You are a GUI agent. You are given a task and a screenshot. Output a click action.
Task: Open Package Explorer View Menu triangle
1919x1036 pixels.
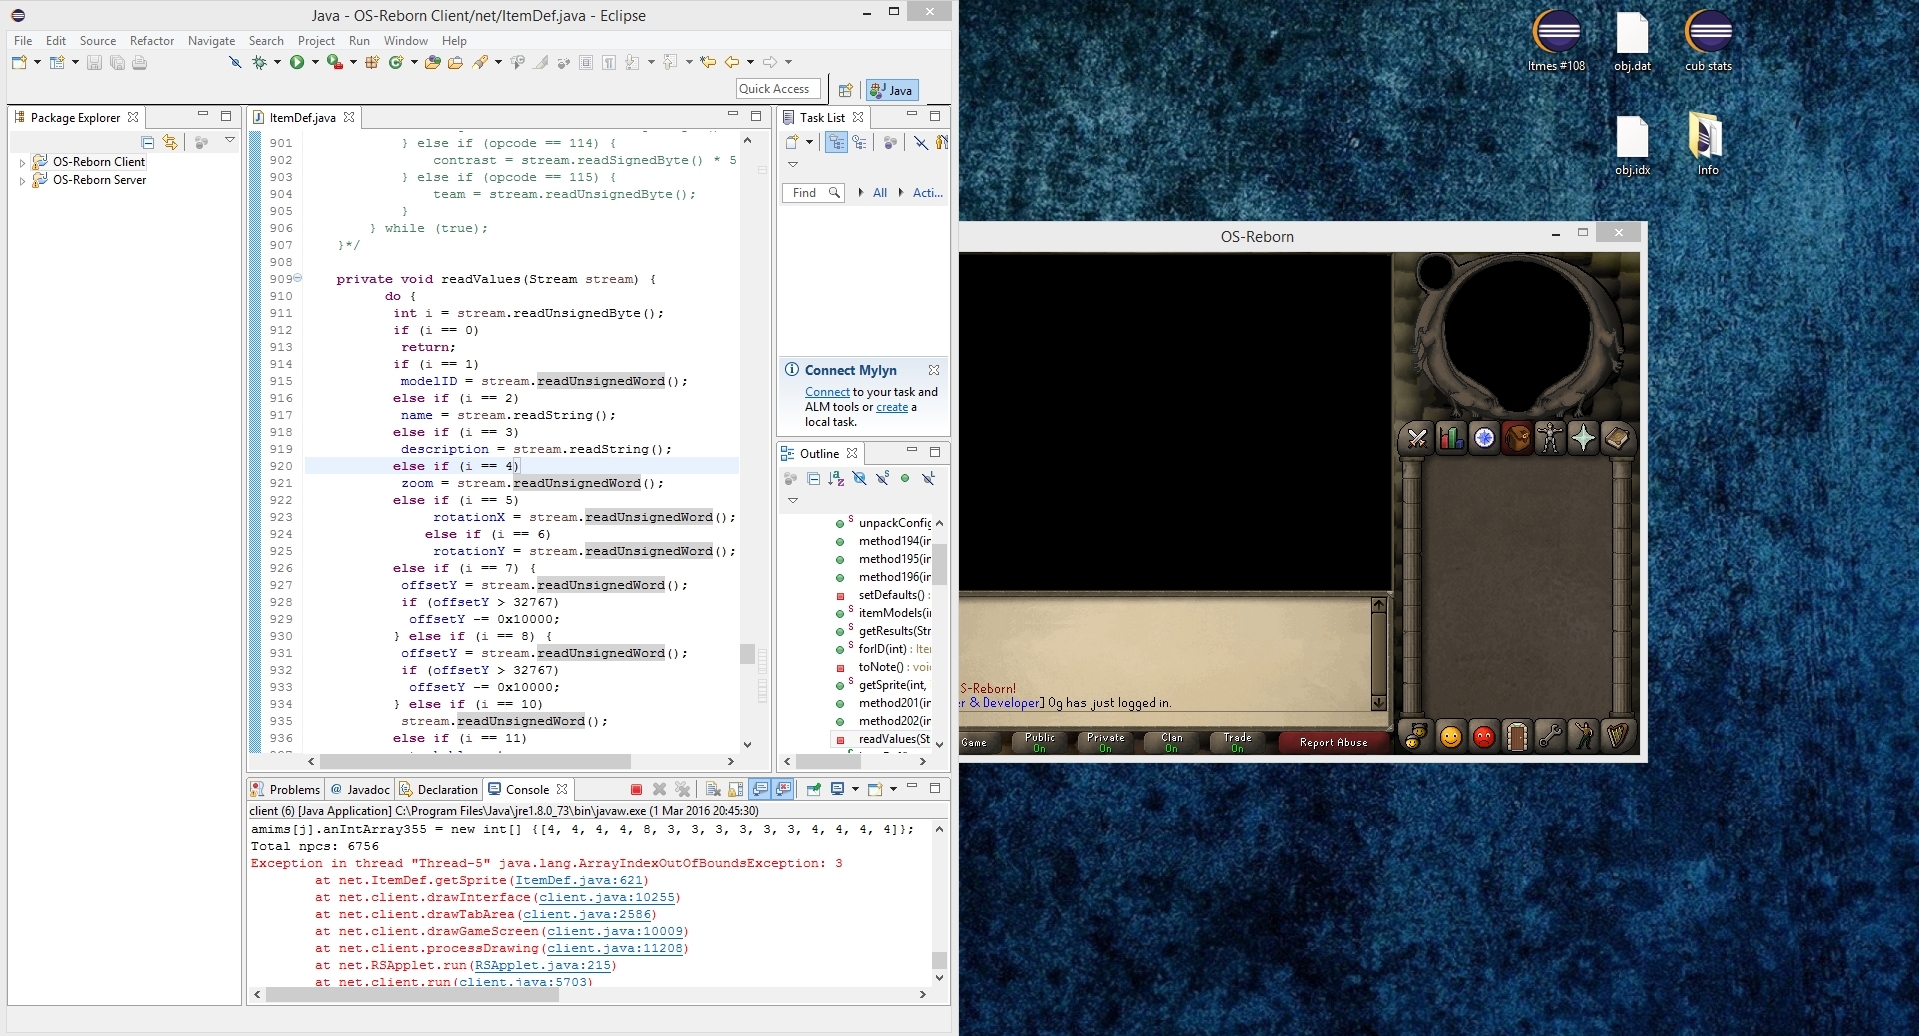point(230,141)
